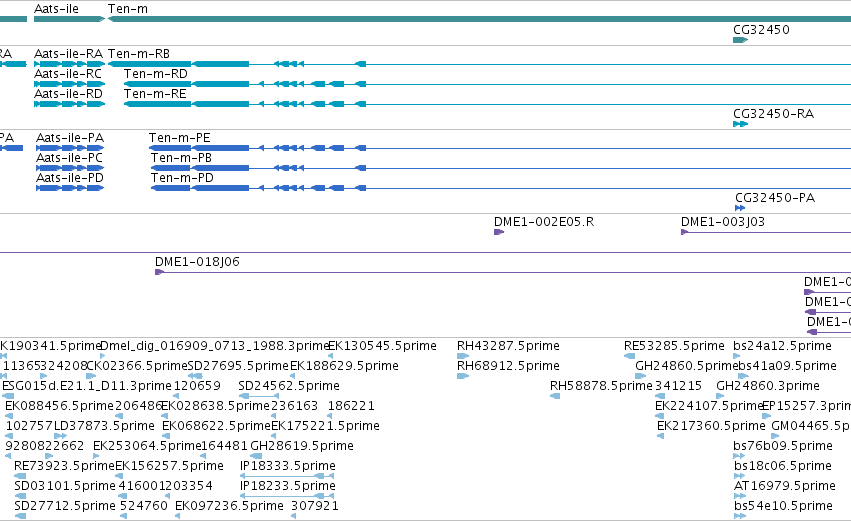The width and height of the screenshot is (851, 521).
Task: Open the Ten-m-RE transcript label
Action: [x=155, y=94]
